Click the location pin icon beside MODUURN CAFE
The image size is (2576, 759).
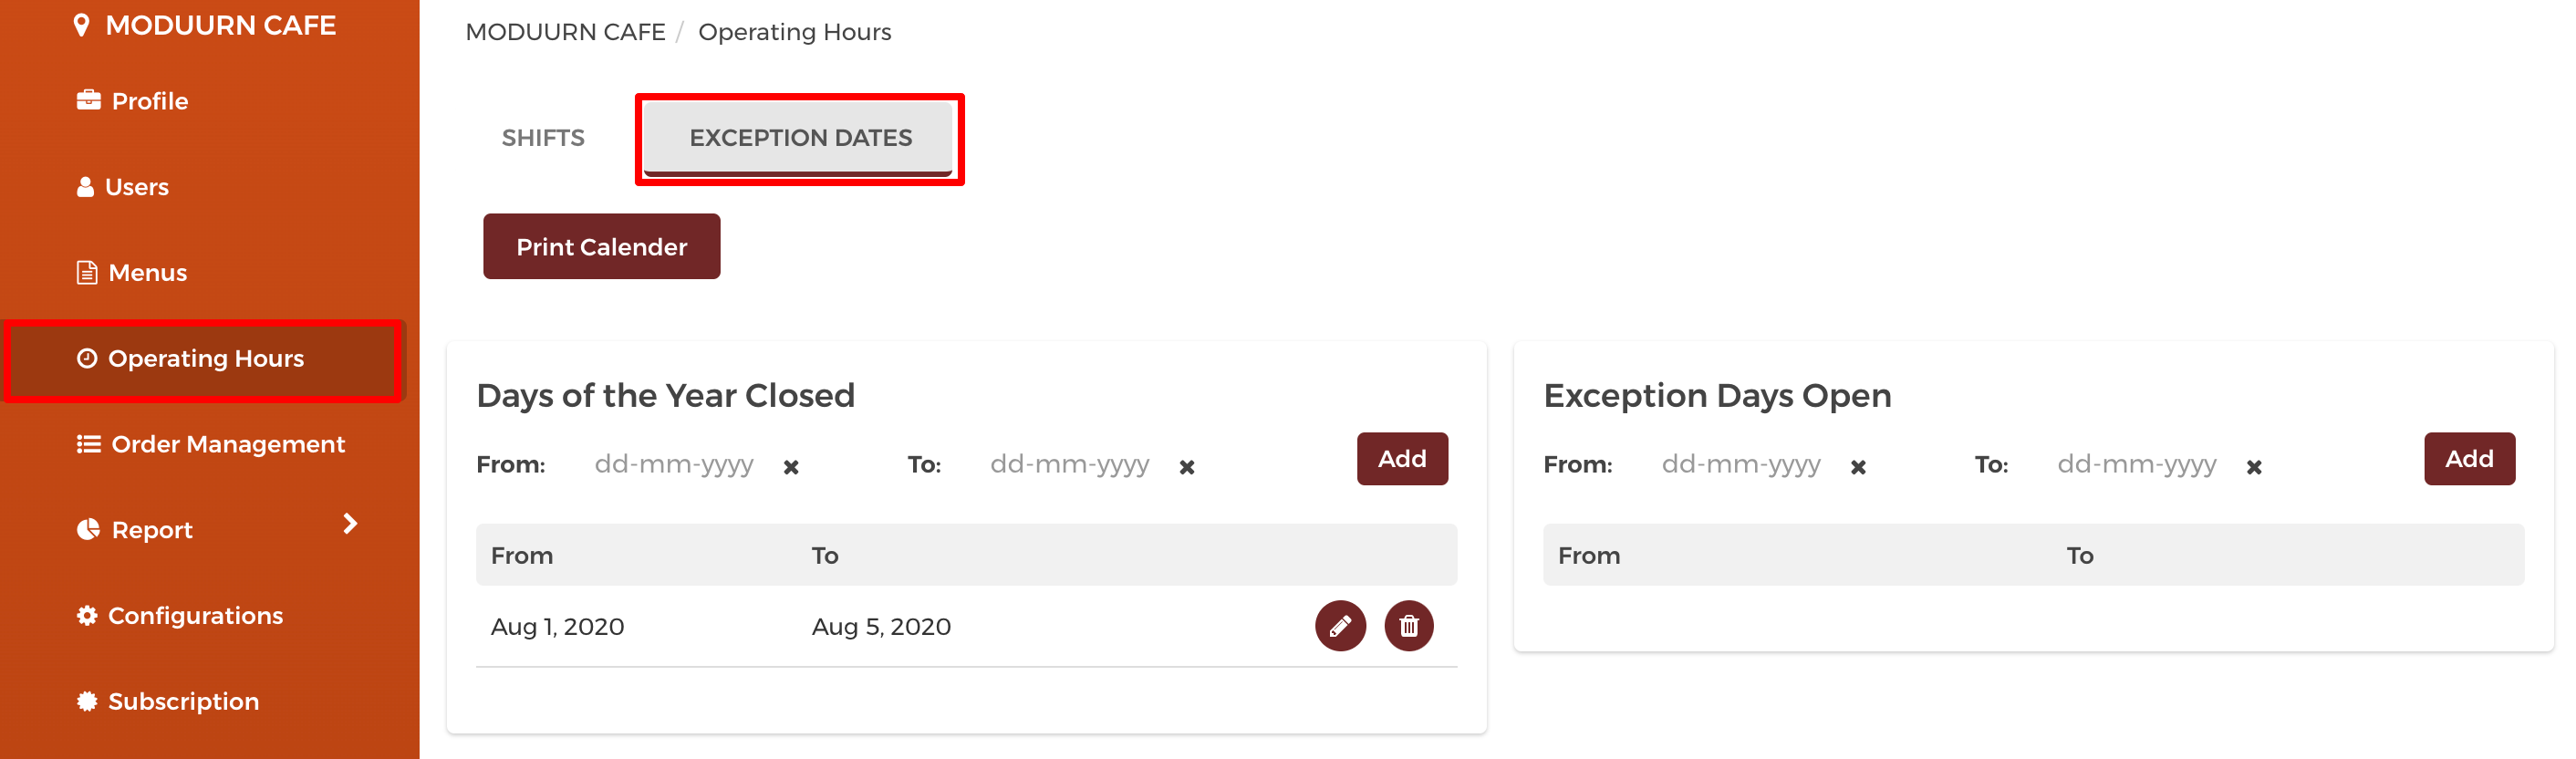(82, 25)
